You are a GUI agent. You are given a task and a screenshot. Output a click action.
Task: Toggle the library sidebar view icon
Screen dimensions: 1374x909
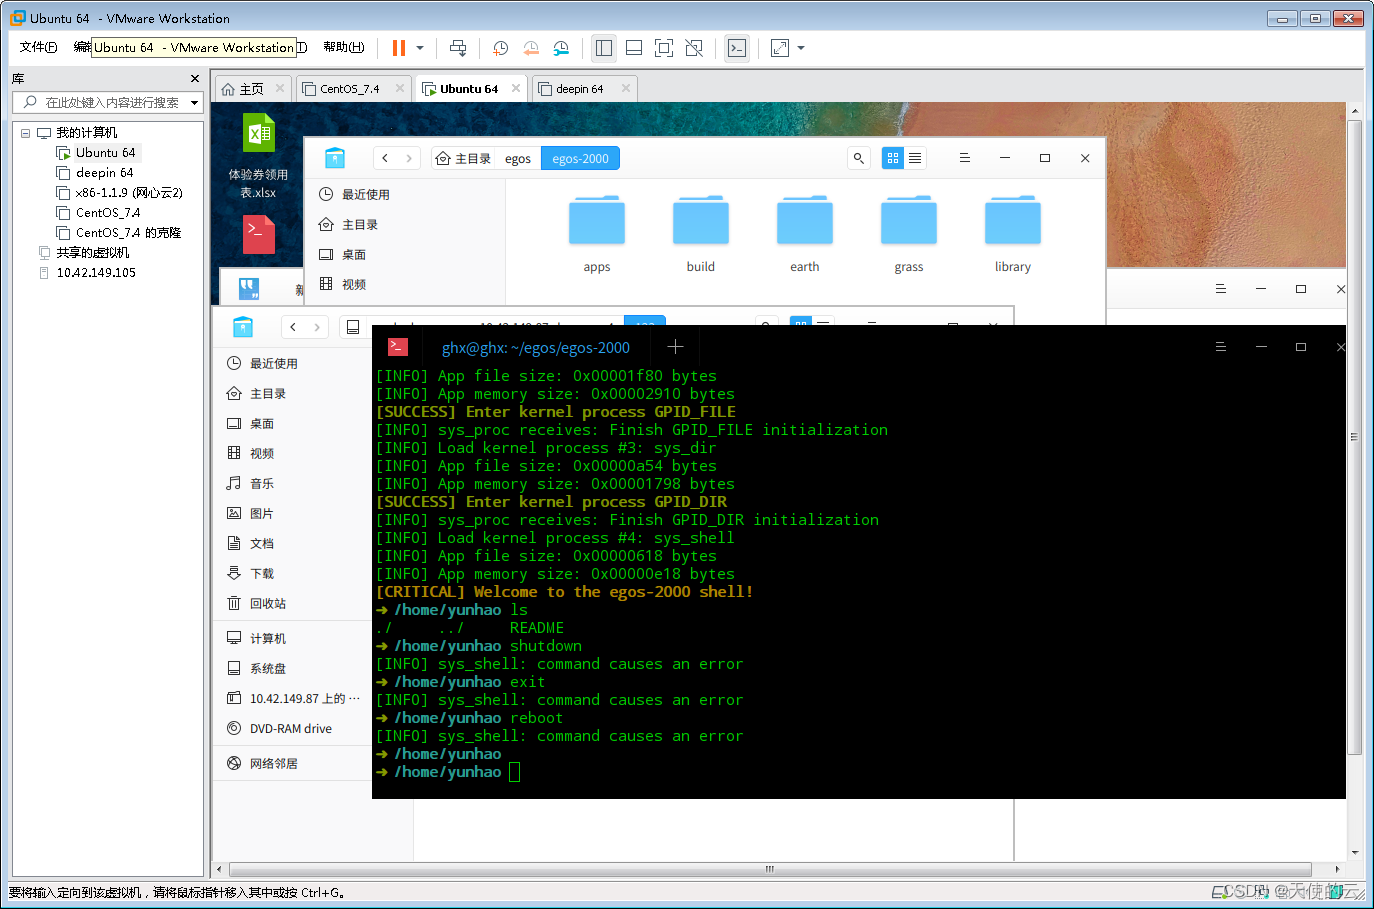[604, 48]
